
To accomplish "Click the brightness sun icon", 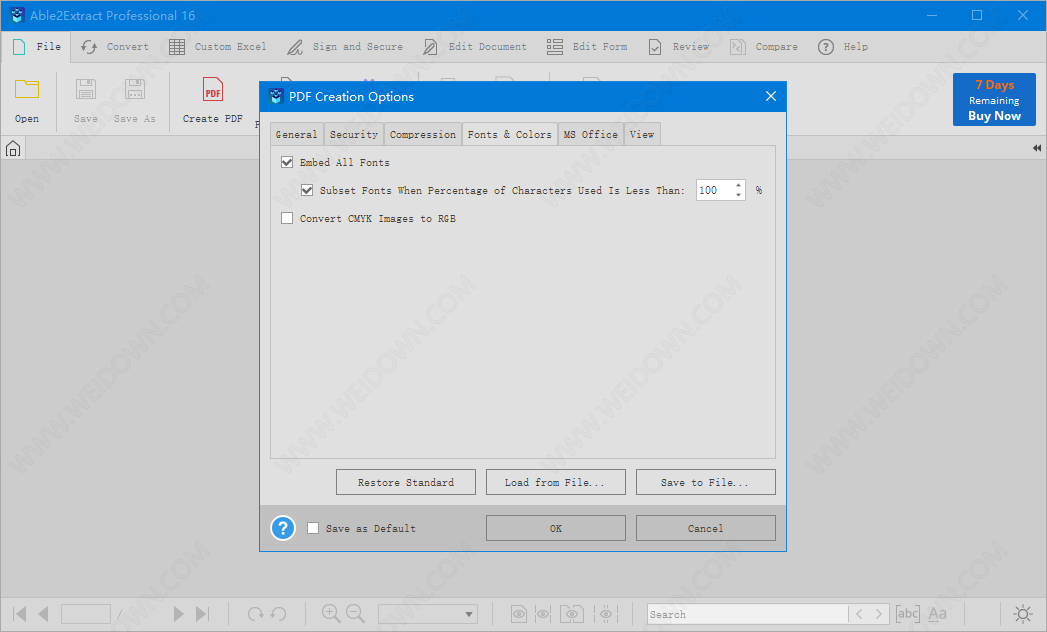I will tap(1023, 613).
